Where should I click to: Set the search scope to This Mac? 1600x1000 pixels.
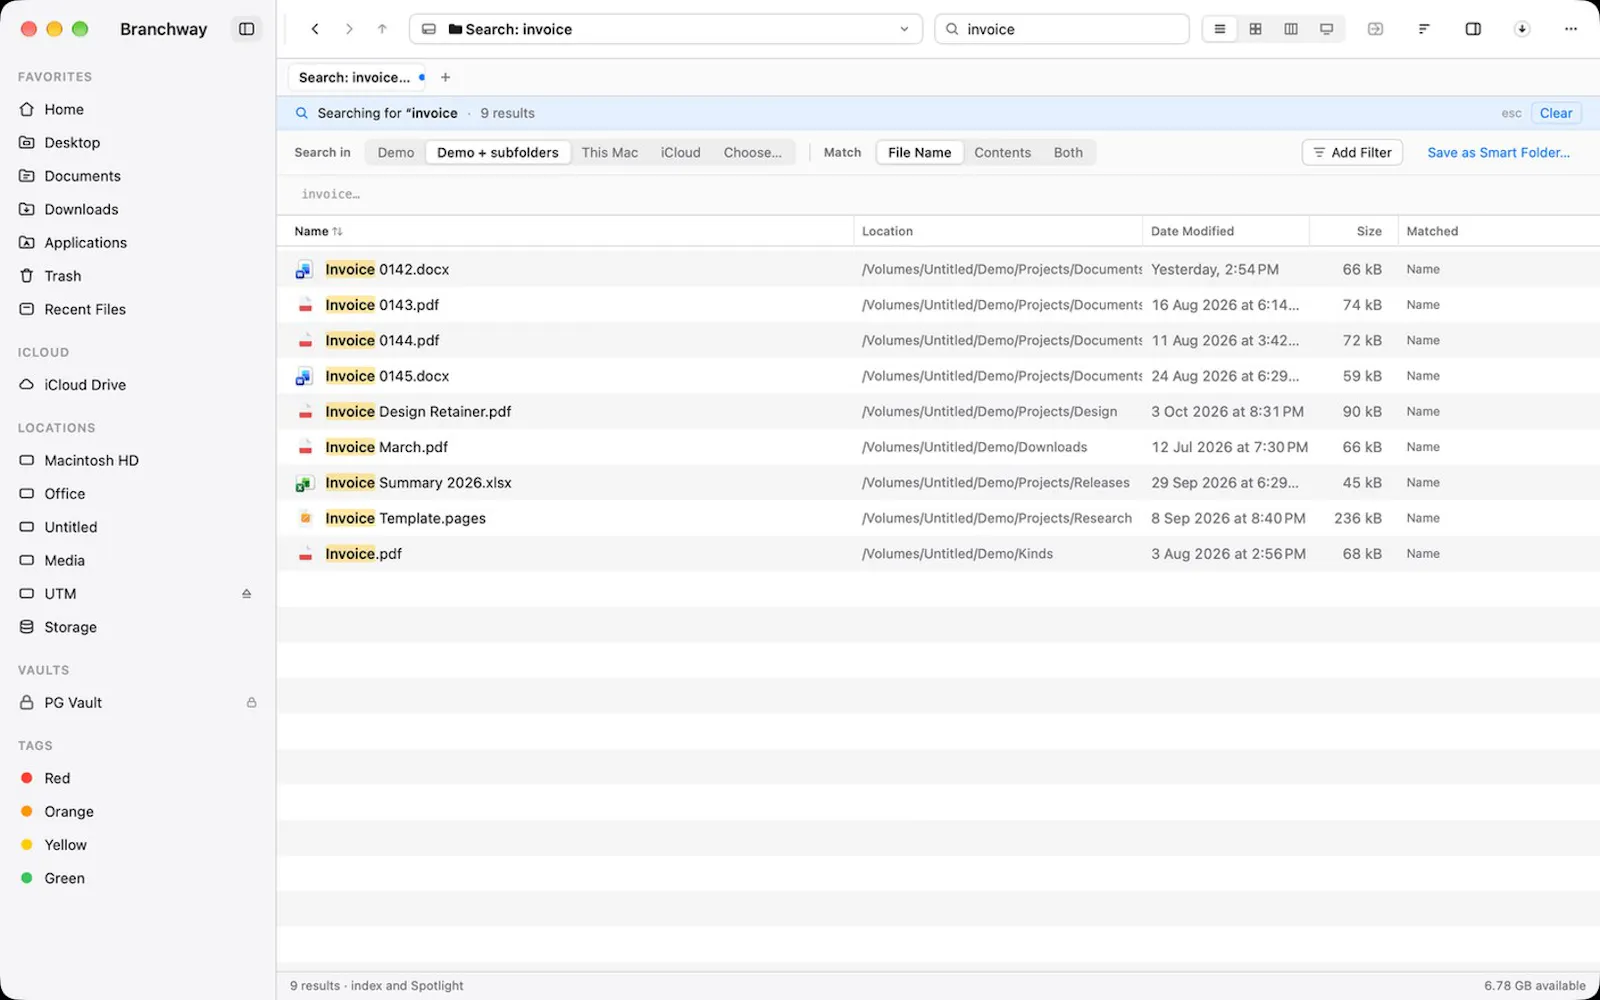(609, 152)
